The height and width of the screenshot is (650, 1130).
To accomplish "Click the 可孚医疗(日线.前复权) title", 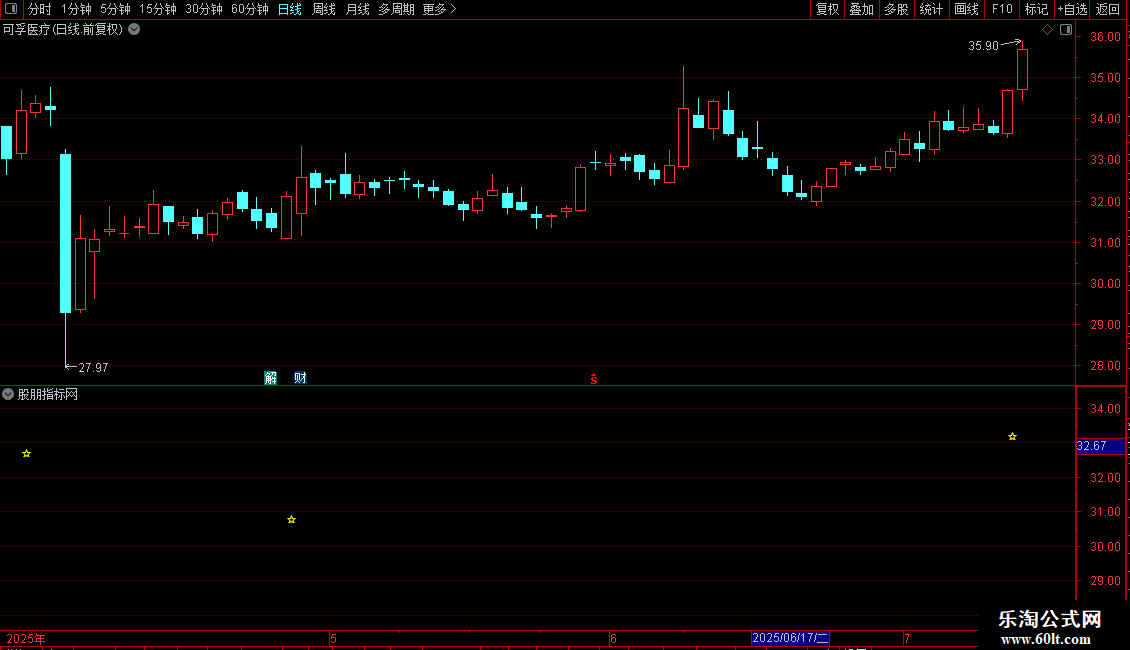I will [63, 30].
